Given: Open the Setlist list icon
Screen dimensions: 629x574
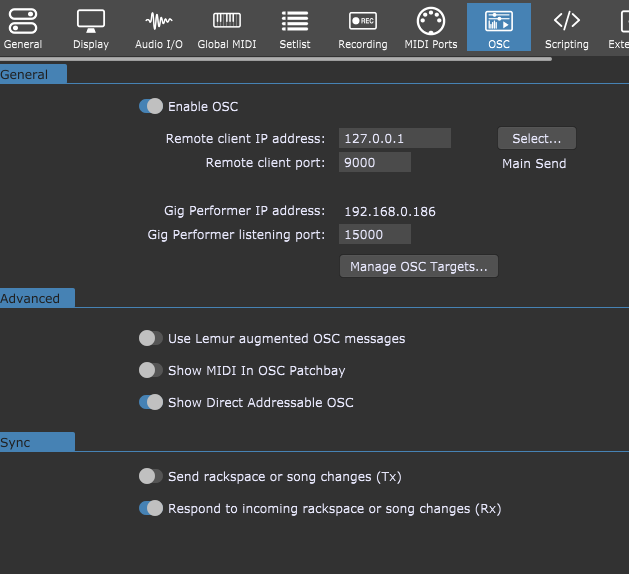Looking at the screenshot, I should [294, 20].
